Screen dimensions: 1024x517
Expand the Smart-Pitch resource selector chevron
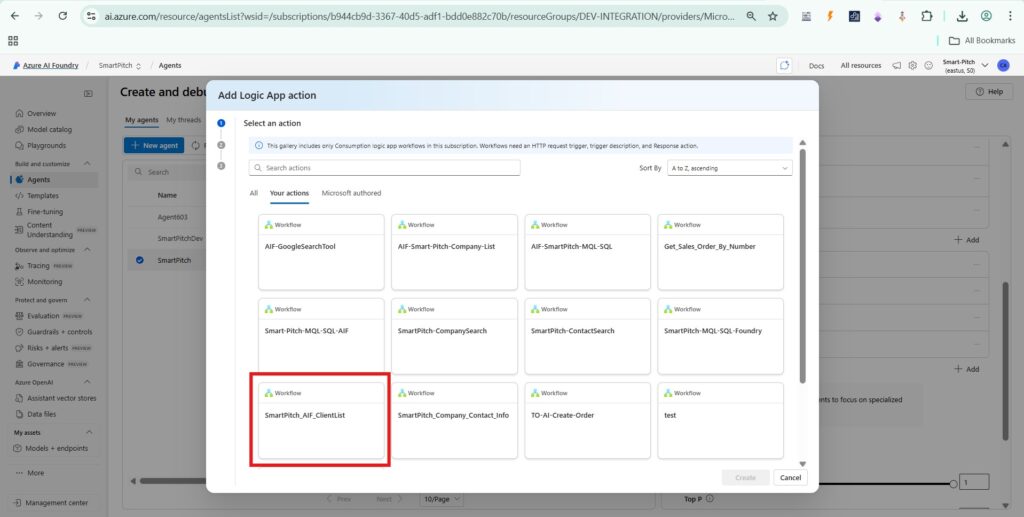tap(986, 65)
